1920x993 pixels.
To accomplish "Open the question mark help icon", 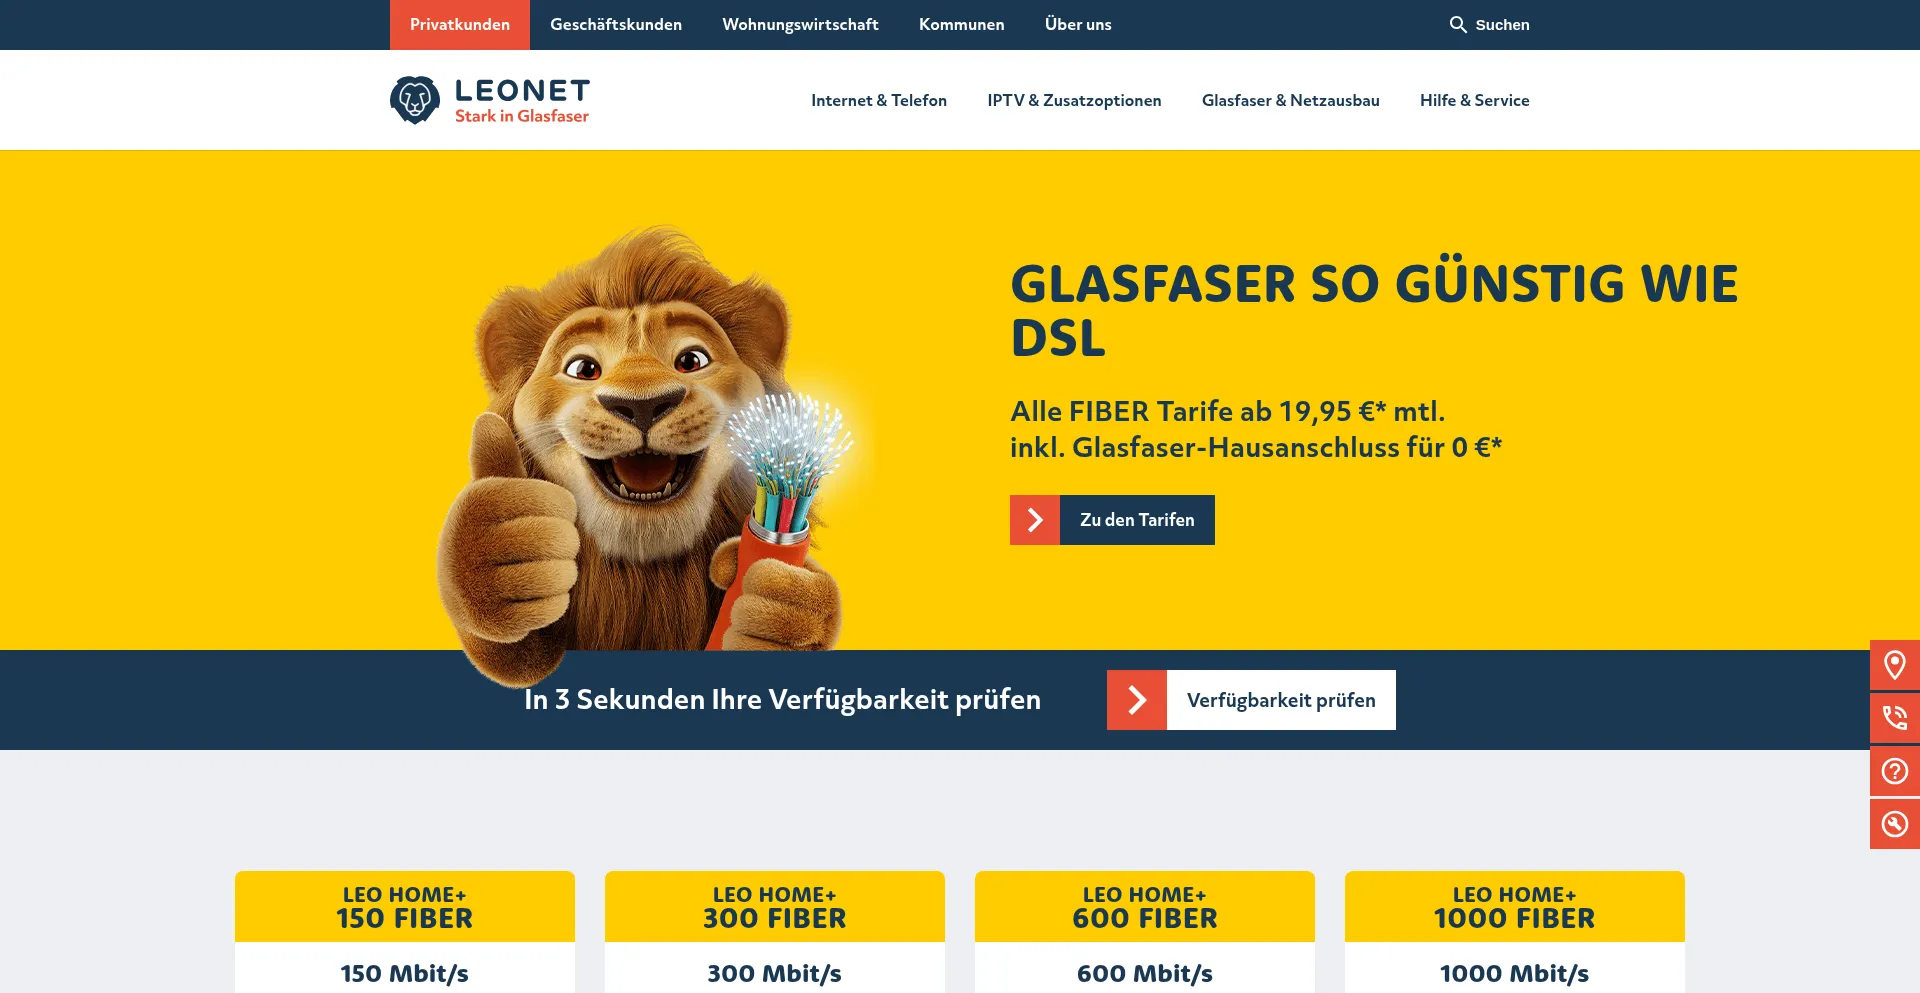I will 1895,771.
